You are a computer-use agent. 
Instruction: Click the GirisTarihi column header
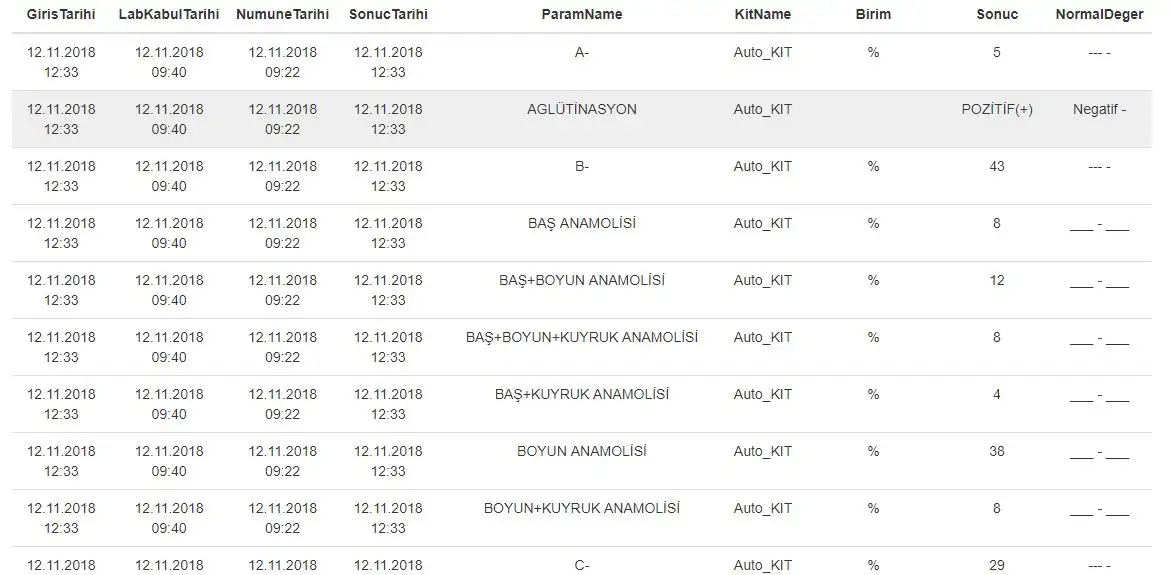point(61,15)
